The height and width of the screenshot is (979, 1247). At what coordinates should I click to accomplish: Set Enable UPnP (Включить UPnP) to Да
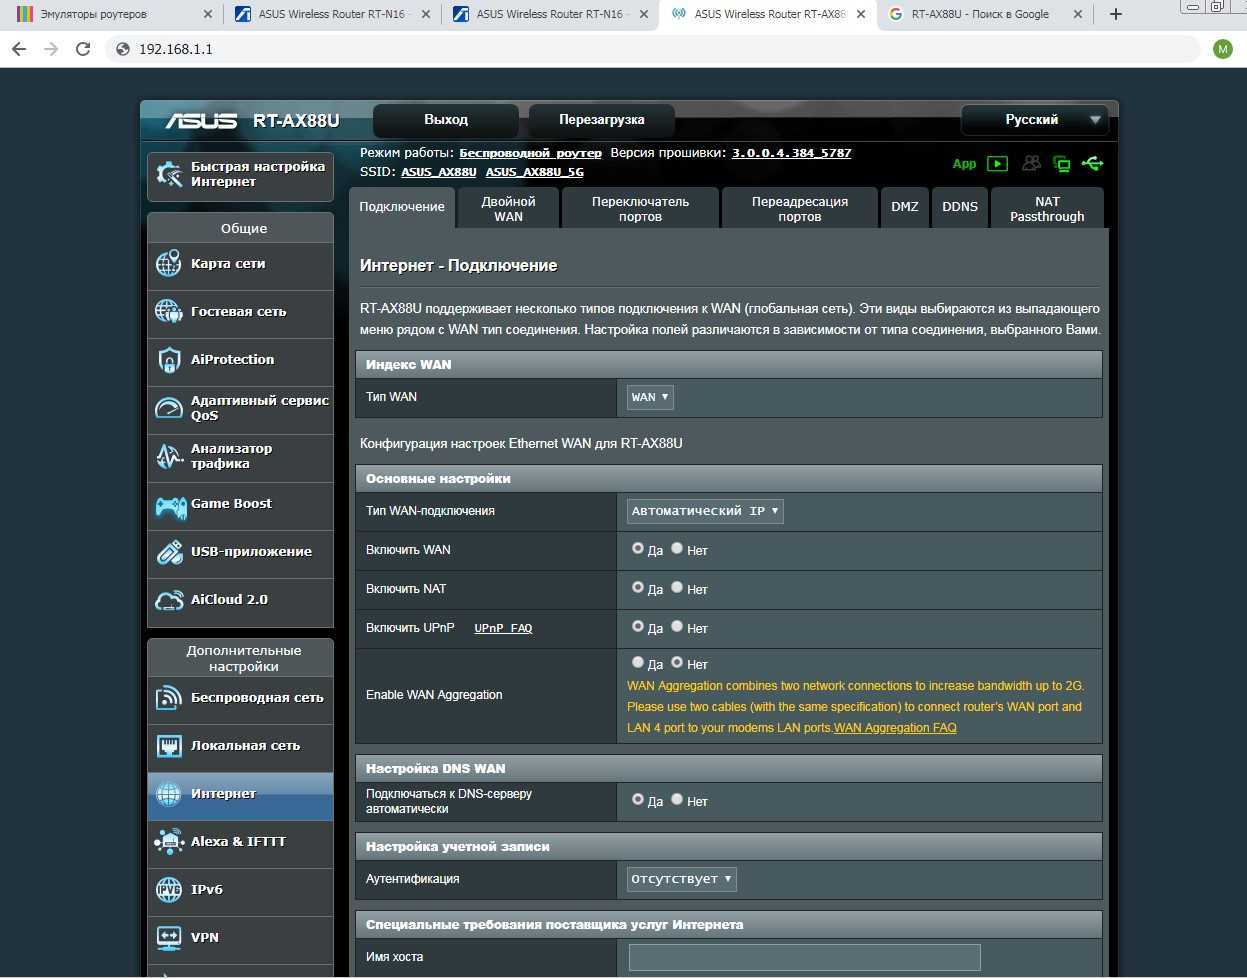(x=638, y=627)
